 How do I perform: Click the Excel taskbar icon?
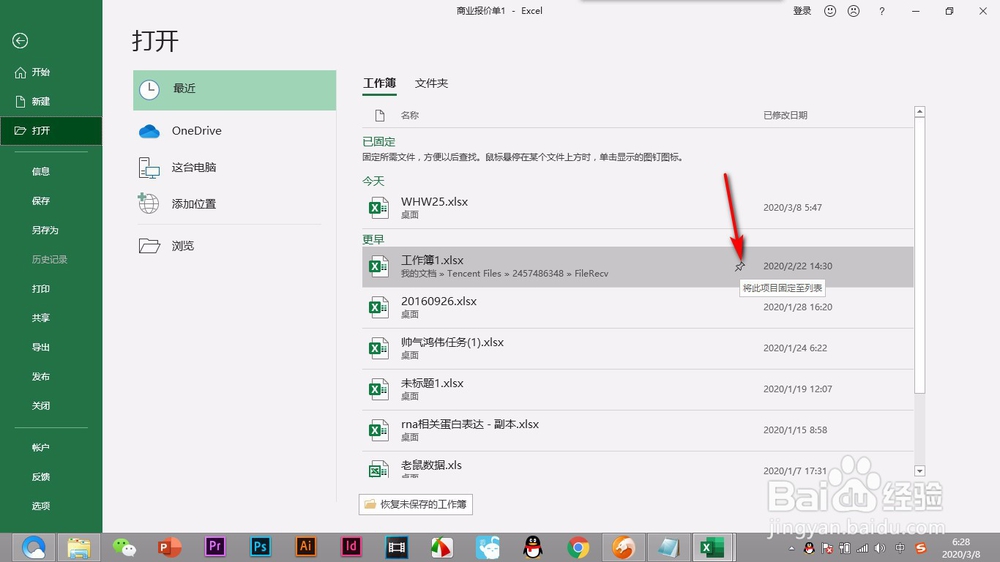pos(712,547)
